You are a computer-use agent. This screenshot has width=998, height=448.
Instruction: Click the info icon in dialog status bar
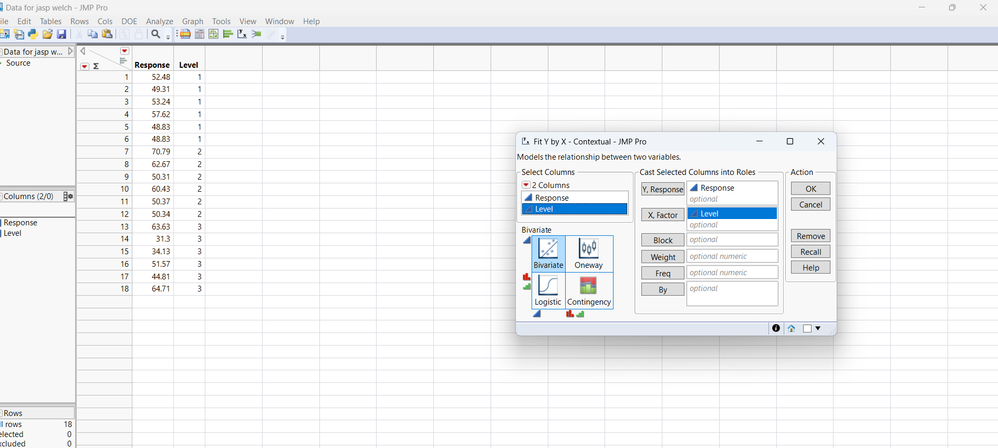pyautogui.click(x=776, y=328)
